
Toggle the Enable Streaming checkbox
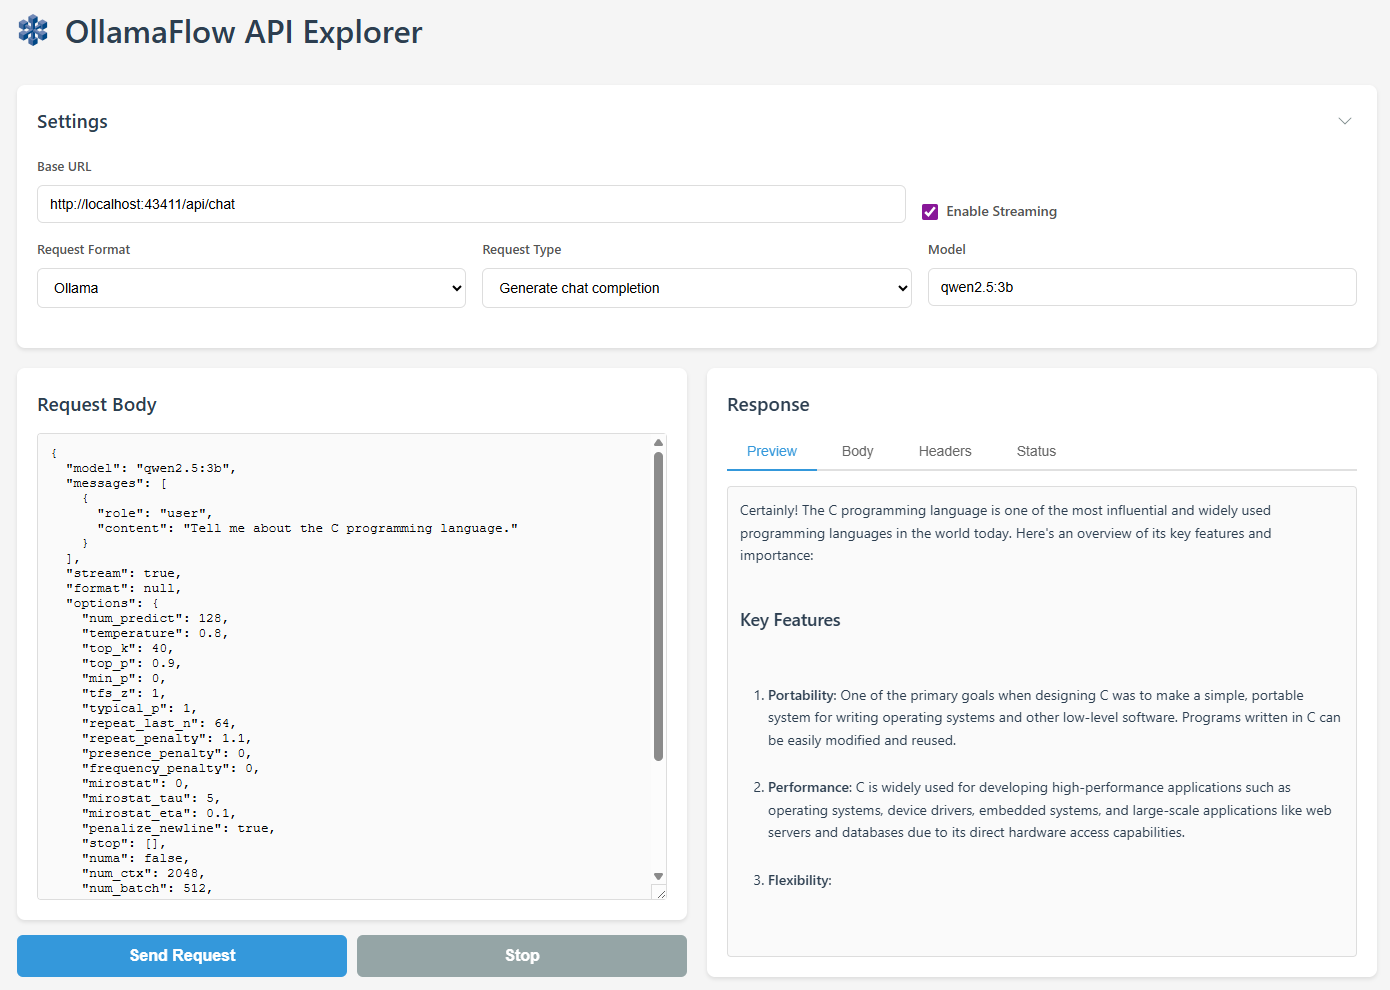point(930,212)
